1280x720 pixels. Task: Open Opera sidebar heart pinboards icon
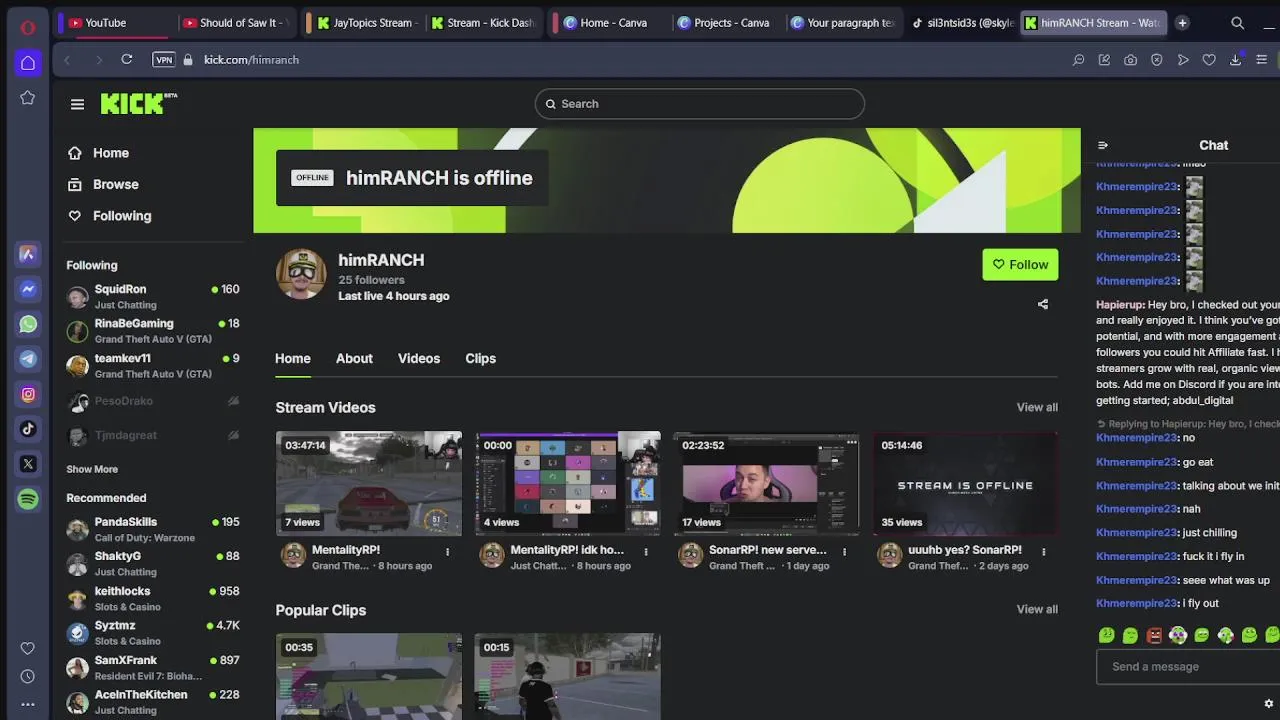(27, 648)
